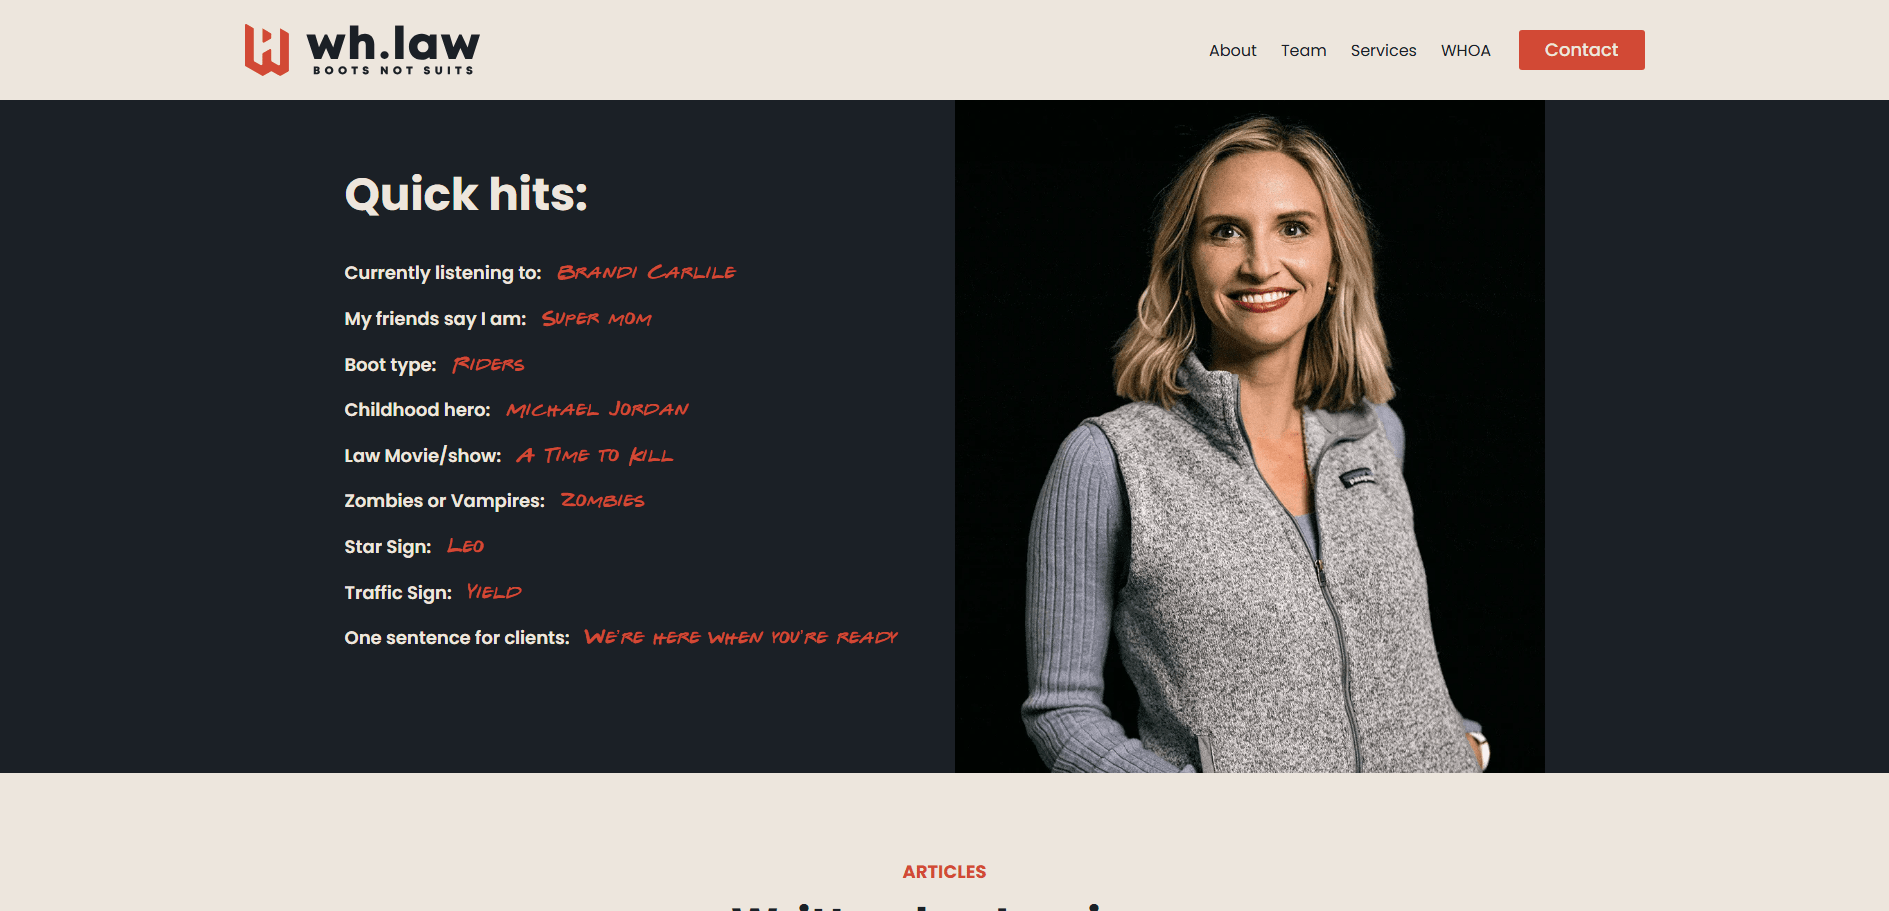The height and width of the screenshot is (911, 1889).
Task: Open the Team navigation link
Action: 1304,50
